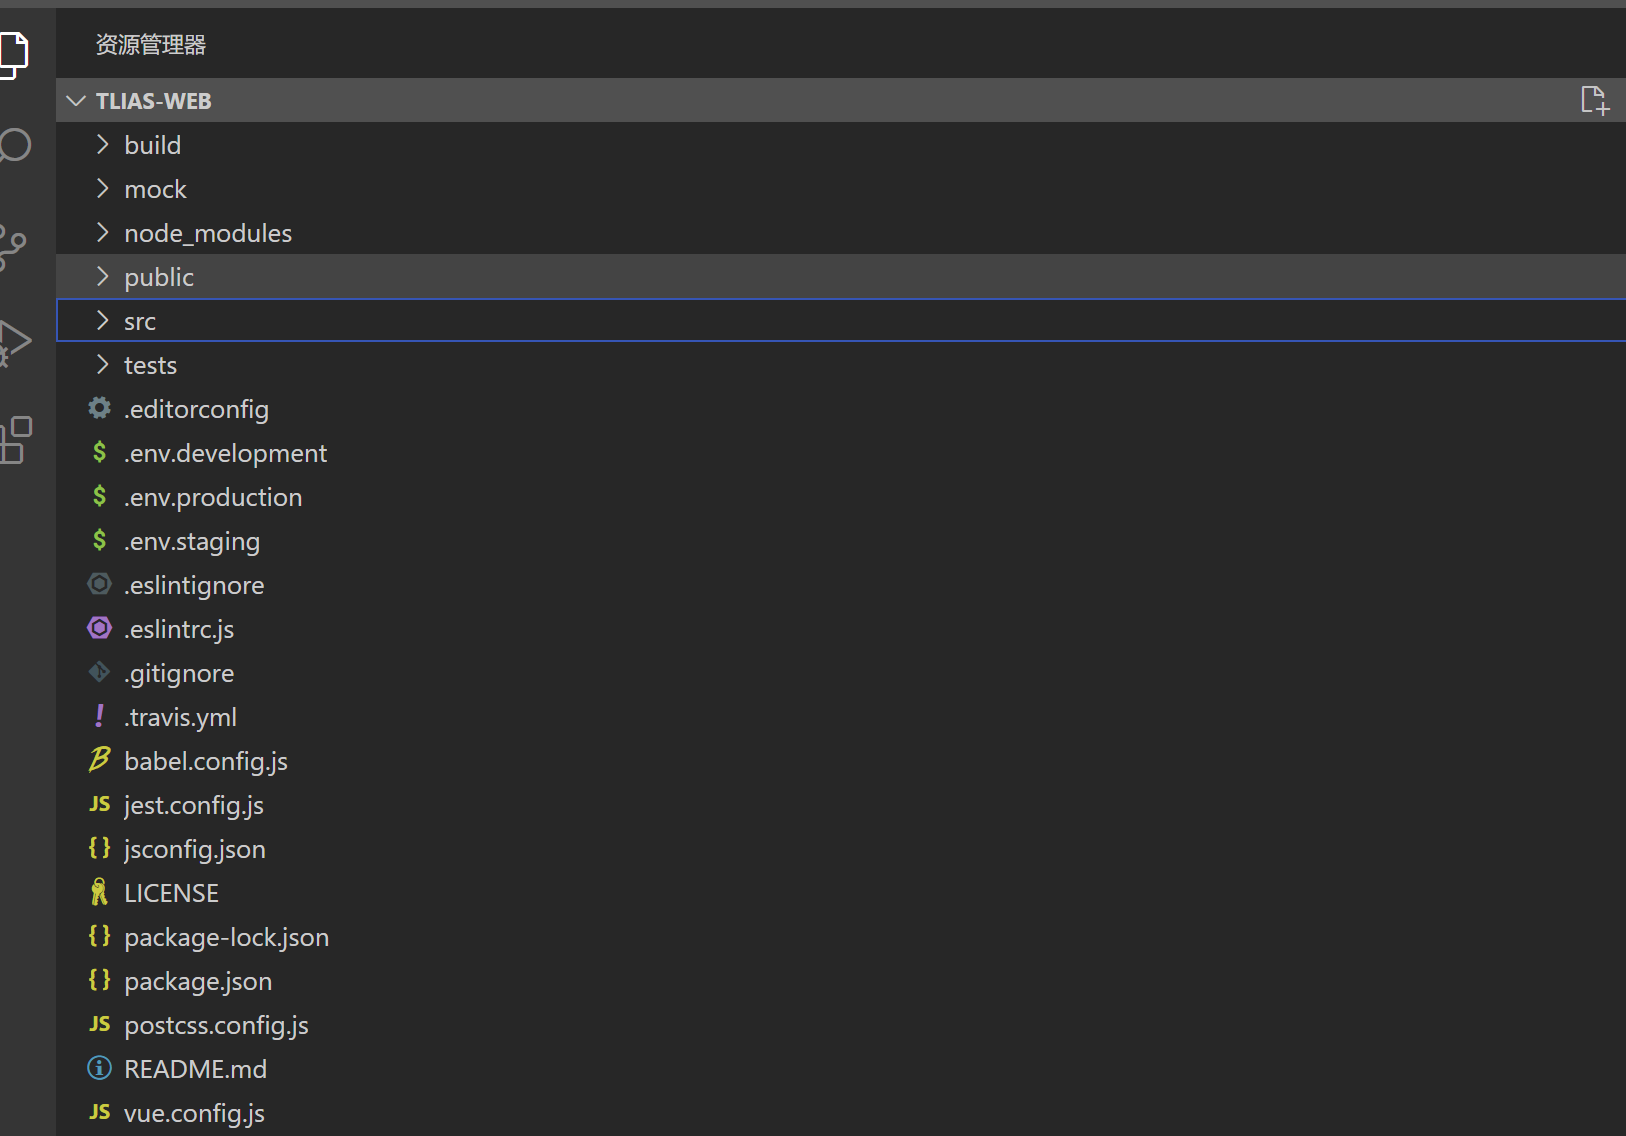The image size is (1626, 1136).
Task: Select the tests folder name
Action: coord(150,365)
